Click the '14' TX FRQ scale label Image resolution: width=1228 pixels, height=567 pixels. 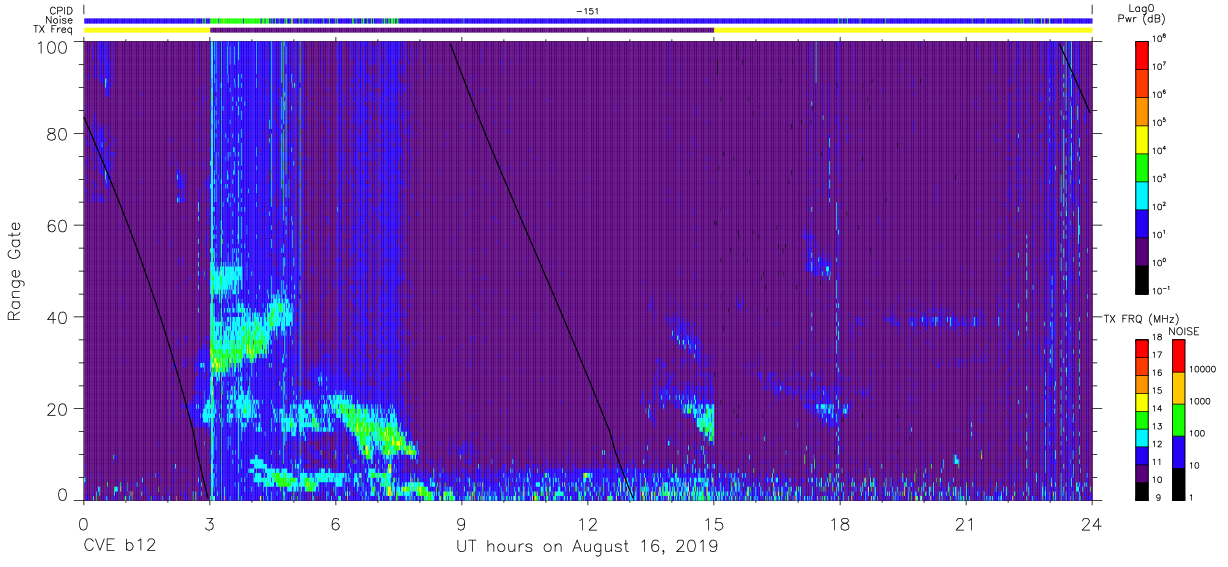click(1157, 408)
